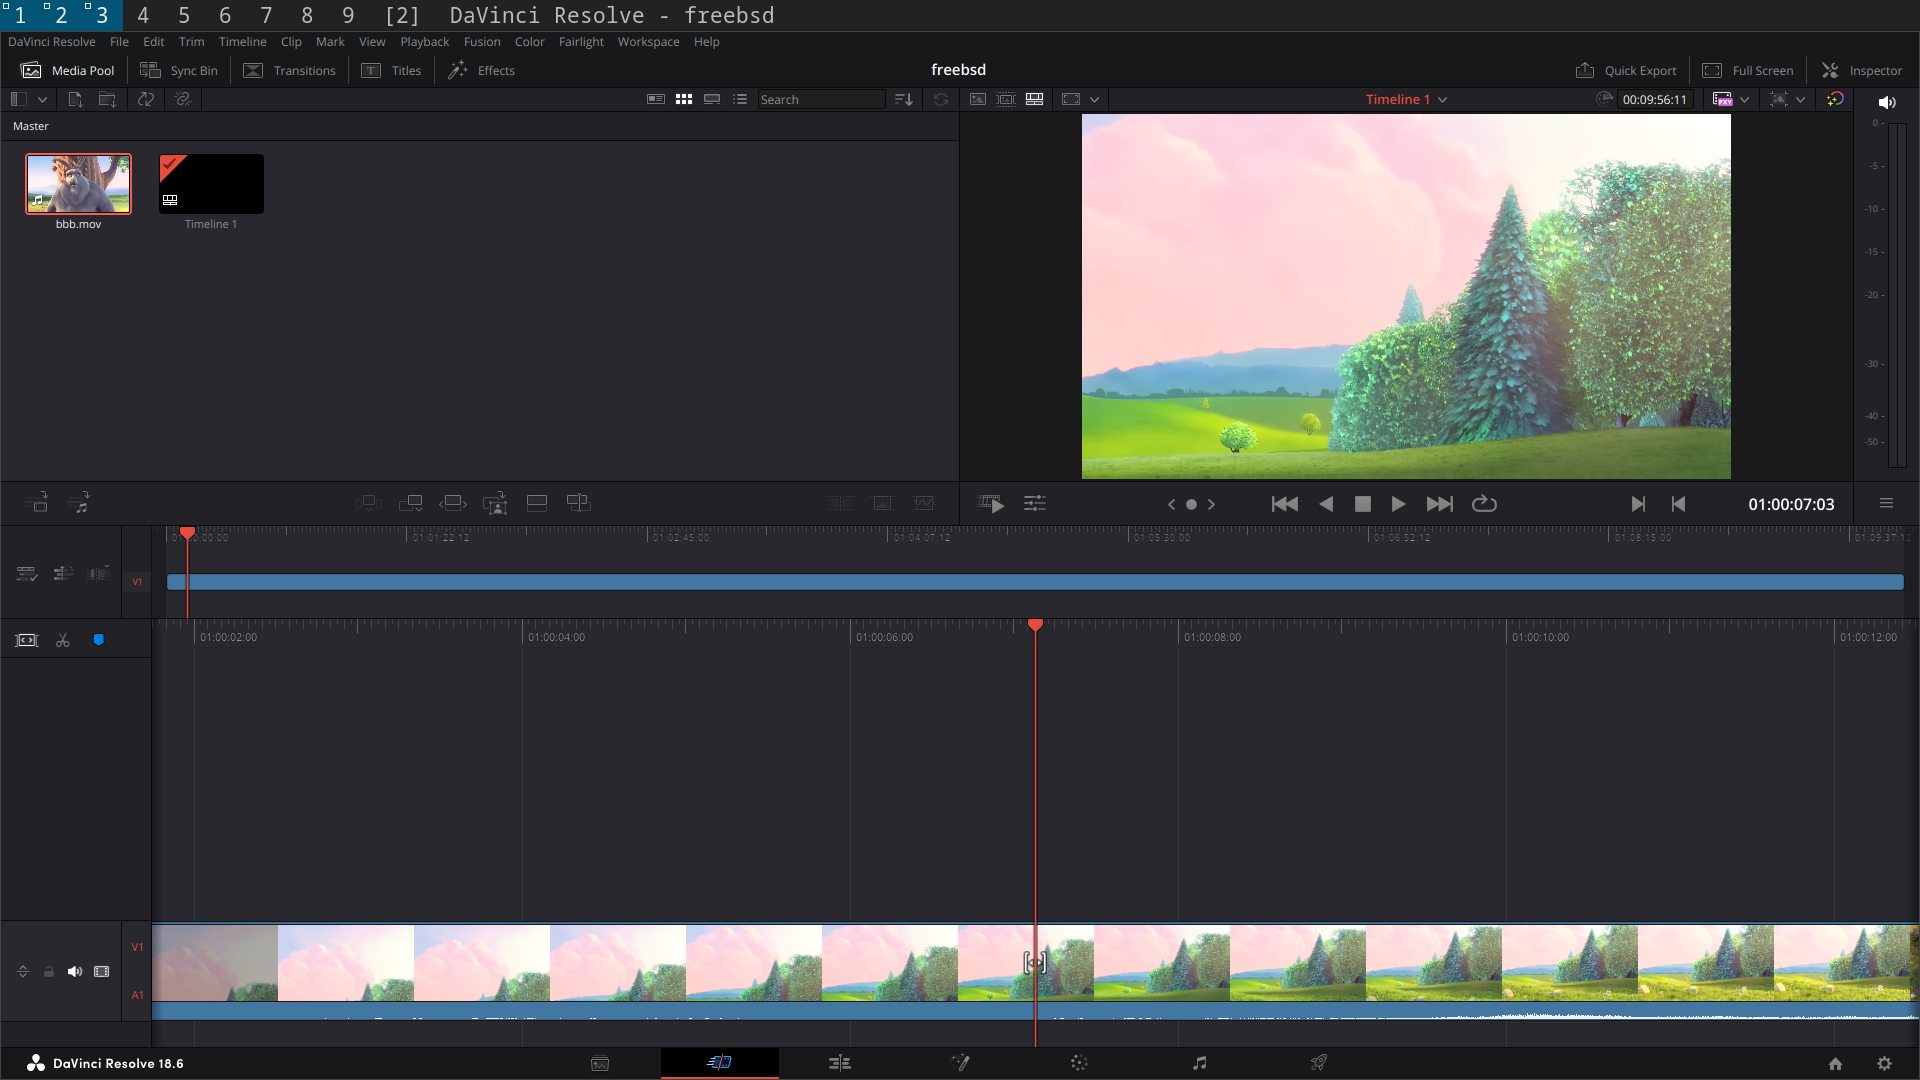Switch media pool to strip view
This screenshot has width=1920, height=1080.
pyautogui.click(x=712, y=99)
